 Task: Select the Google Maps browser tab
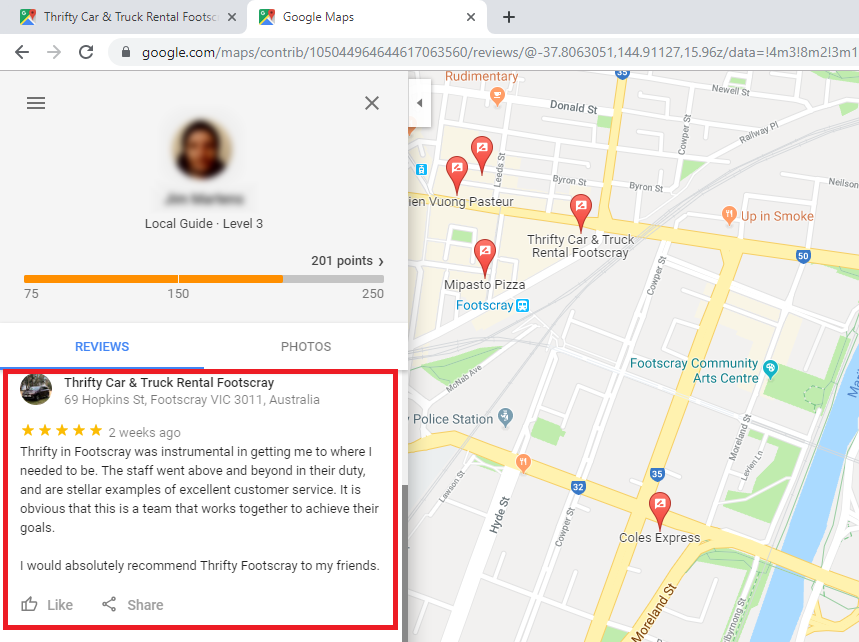pos(366,17)
